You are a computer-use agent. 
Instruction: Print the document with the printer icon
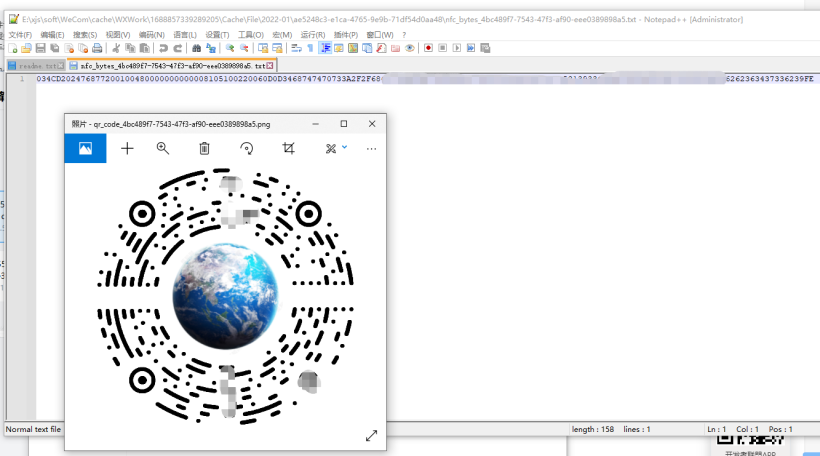tap(97, 48)
